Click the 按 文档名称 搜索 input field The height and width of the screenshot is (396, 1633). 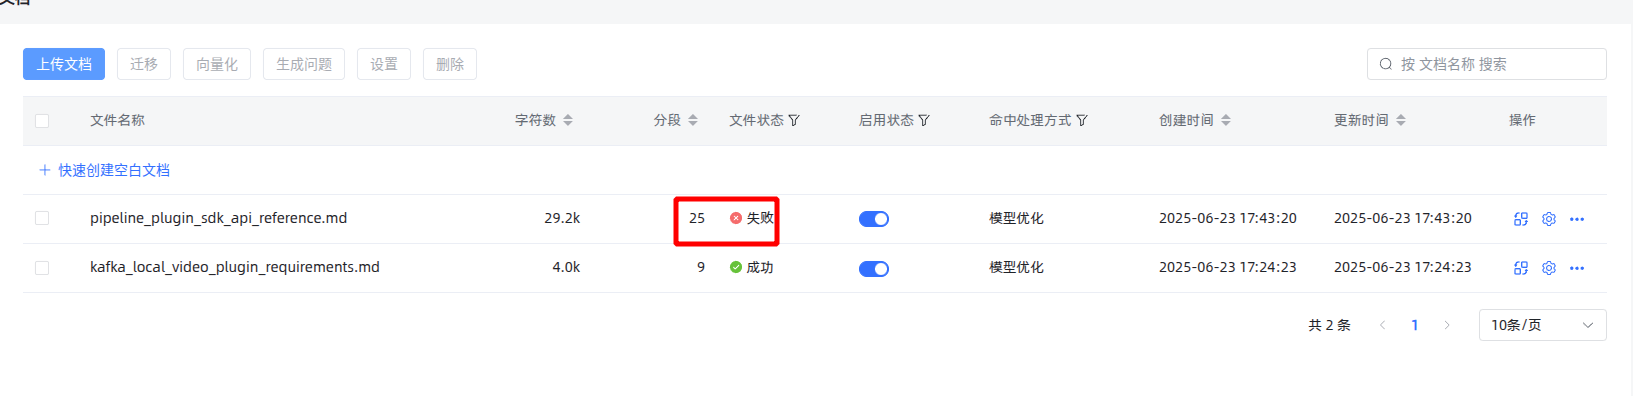click(1486, 64)
